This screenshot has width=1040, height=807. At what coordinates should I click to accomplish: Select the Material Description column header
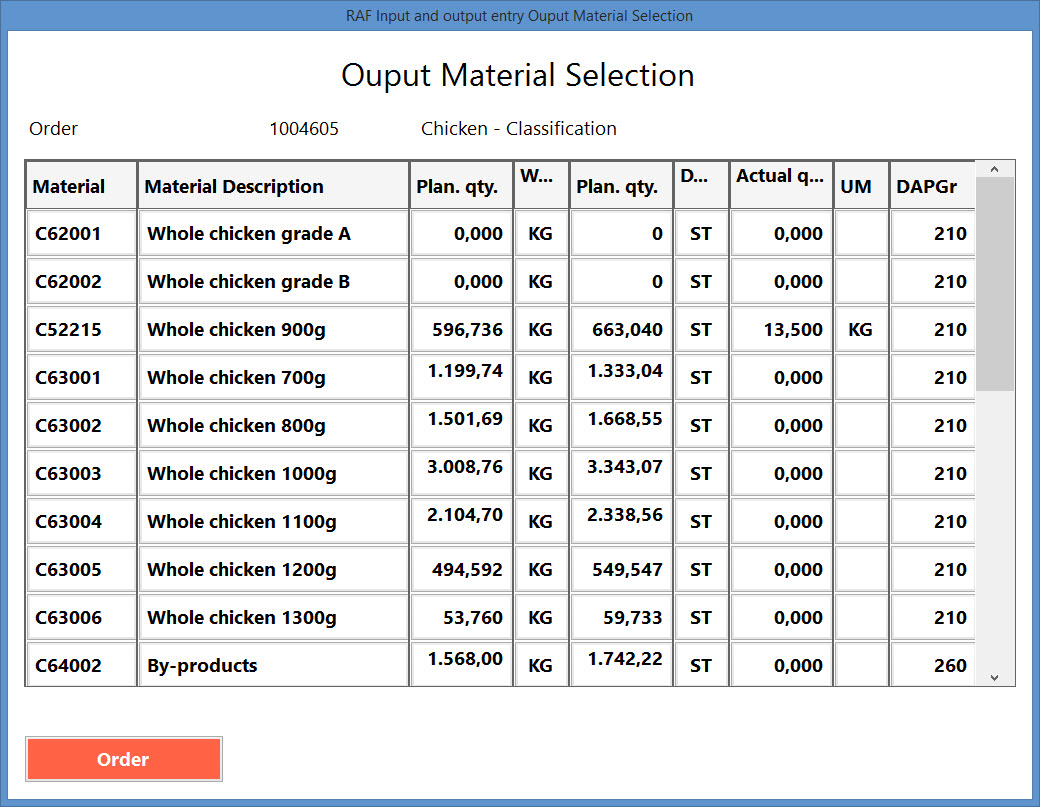click(273, 186)
